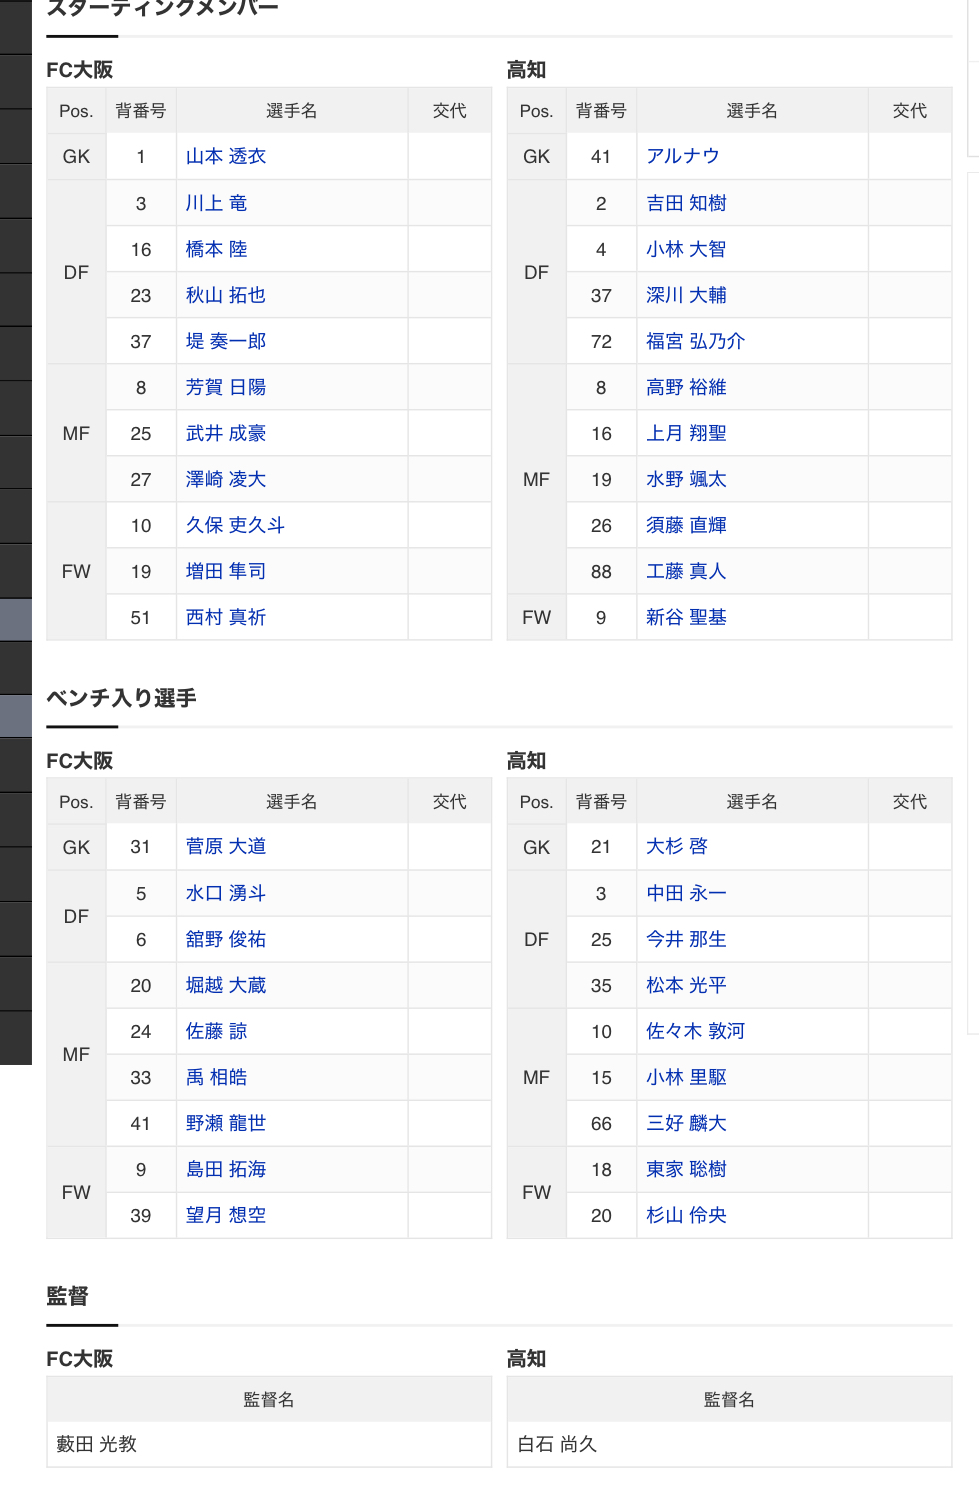979x1500 pixels.
Task: Click 佐々木 敦河 player link
Action: [695, 1031]
